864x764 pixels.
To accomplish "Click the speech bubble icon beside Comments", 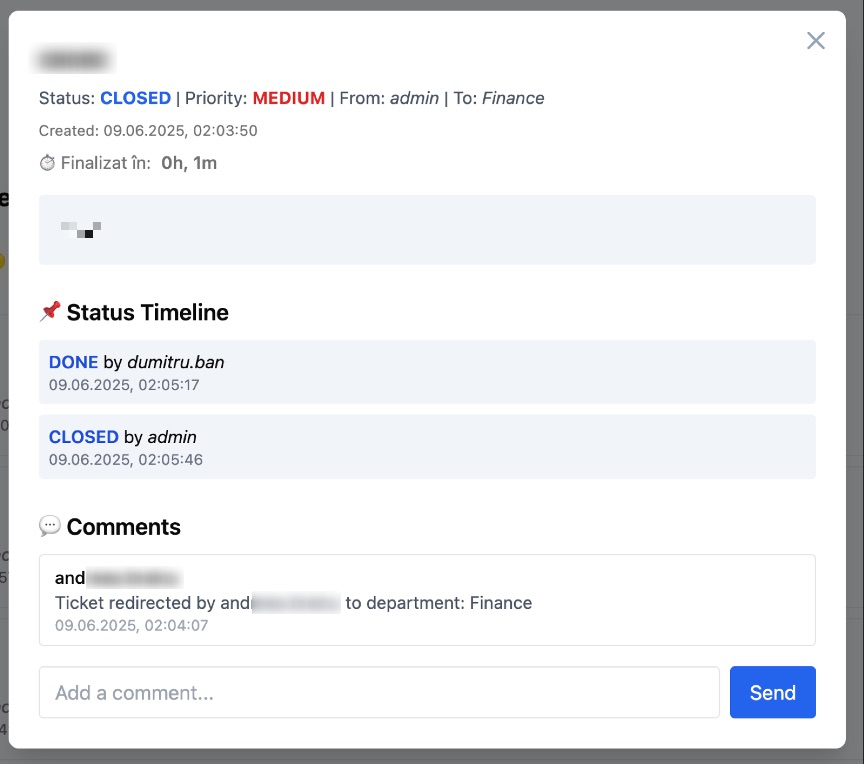I will [48, 527].
